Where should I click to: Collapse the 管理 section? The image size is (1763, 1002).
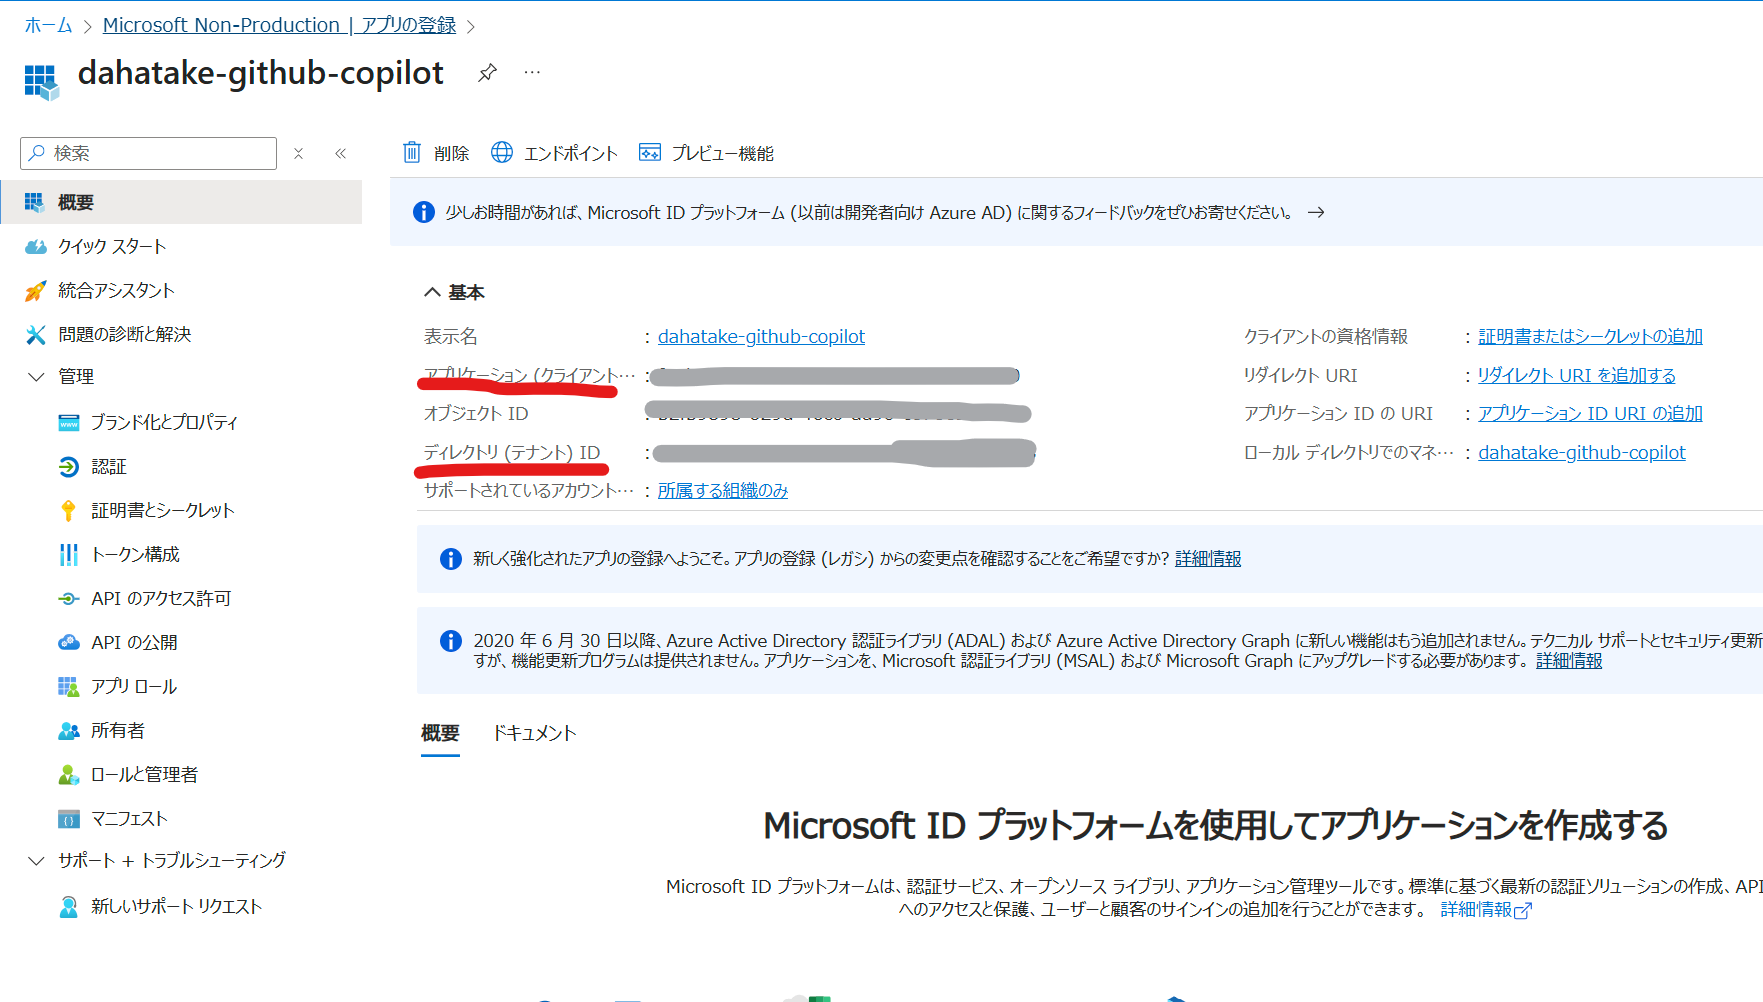36,376
